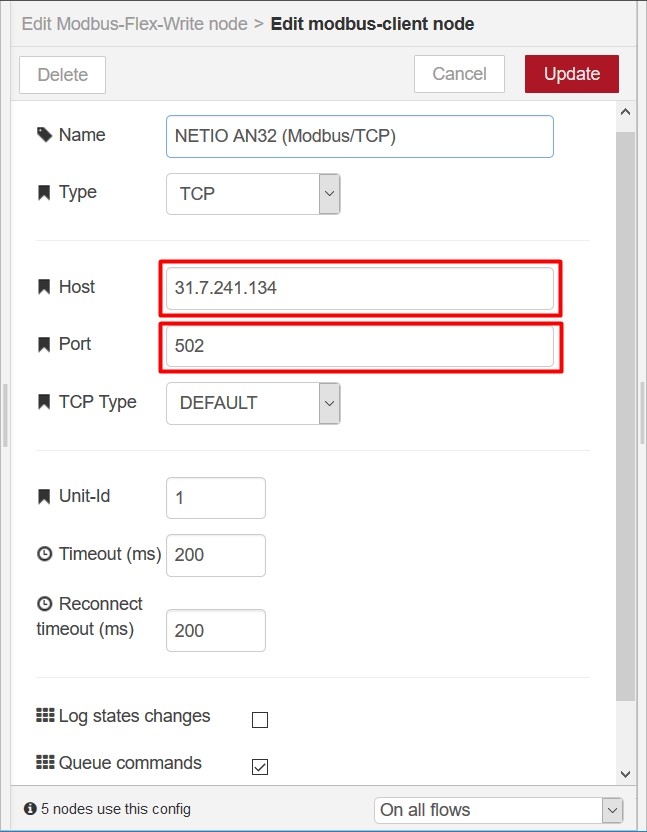The height and width of the screenshot is (832, 647).
Task: Click the grid icon beside Log states changes
Action: click(45, 715)
